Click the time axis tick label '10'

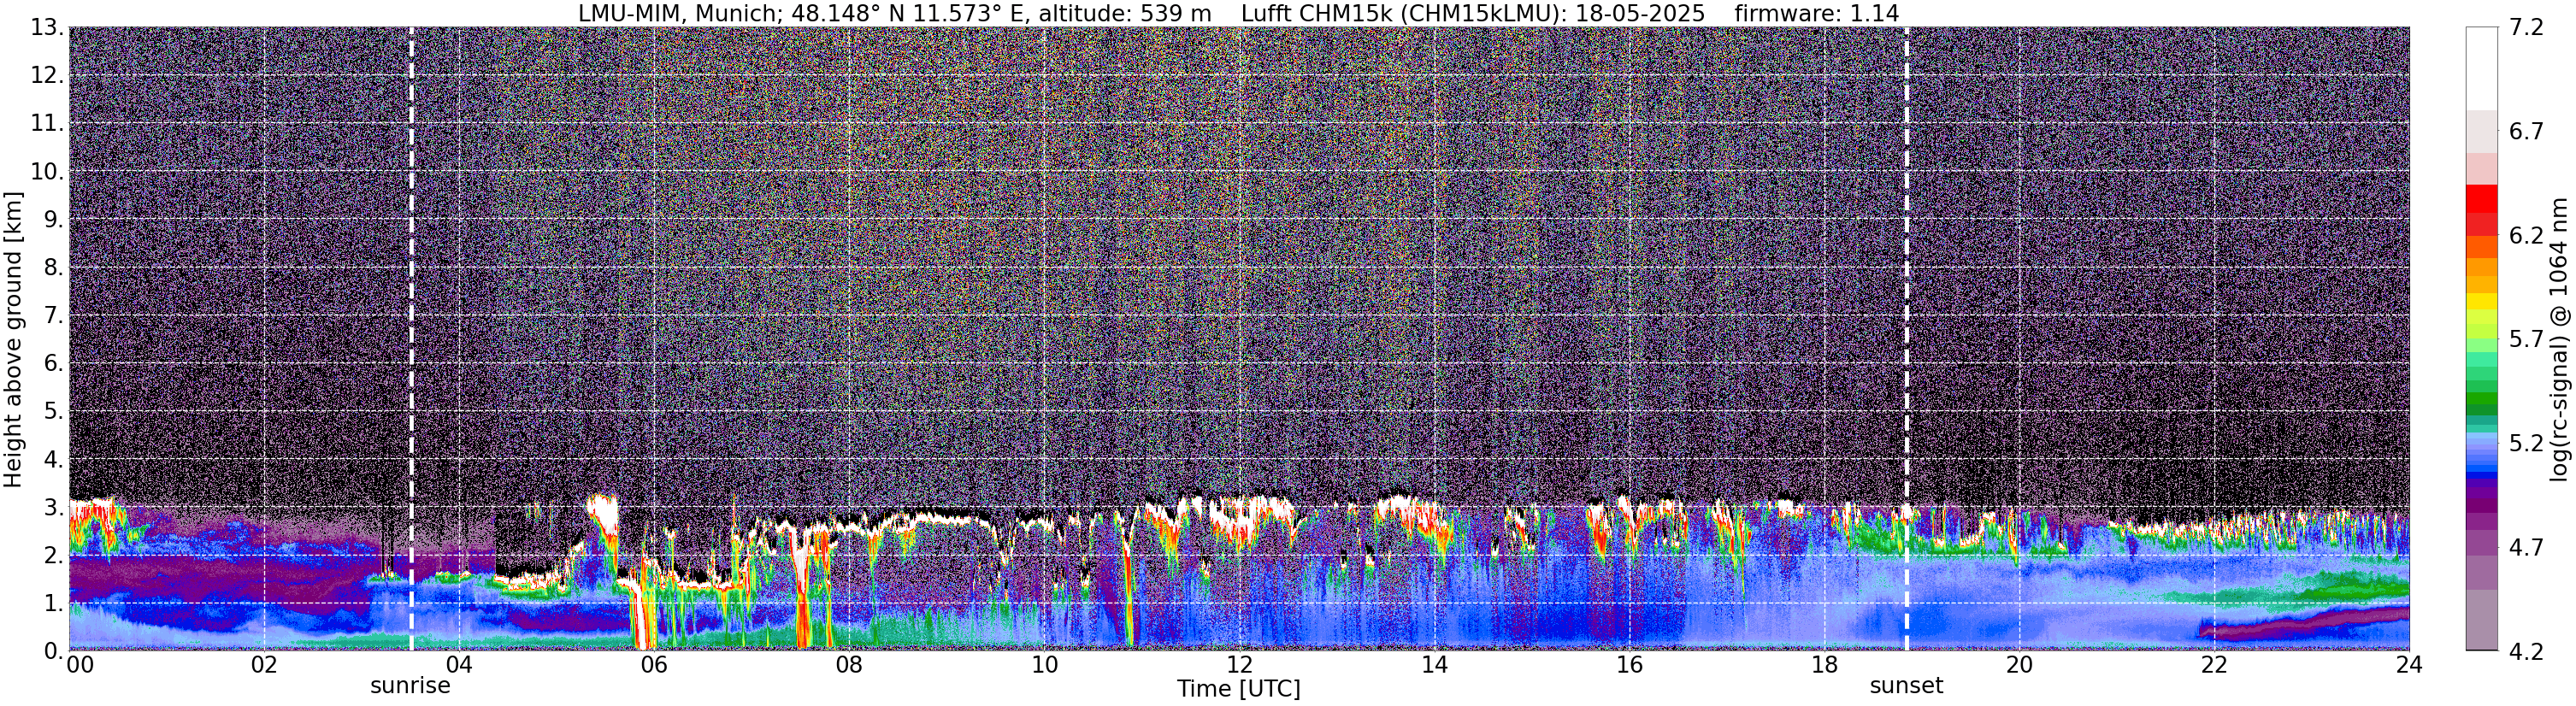tap(1044, 665)
